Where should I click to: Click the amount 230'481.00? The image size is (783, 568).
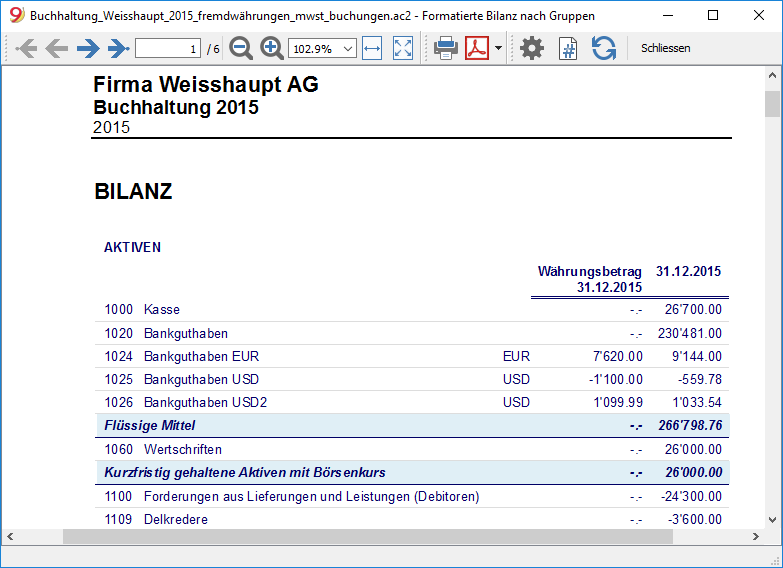click(690, 333)
